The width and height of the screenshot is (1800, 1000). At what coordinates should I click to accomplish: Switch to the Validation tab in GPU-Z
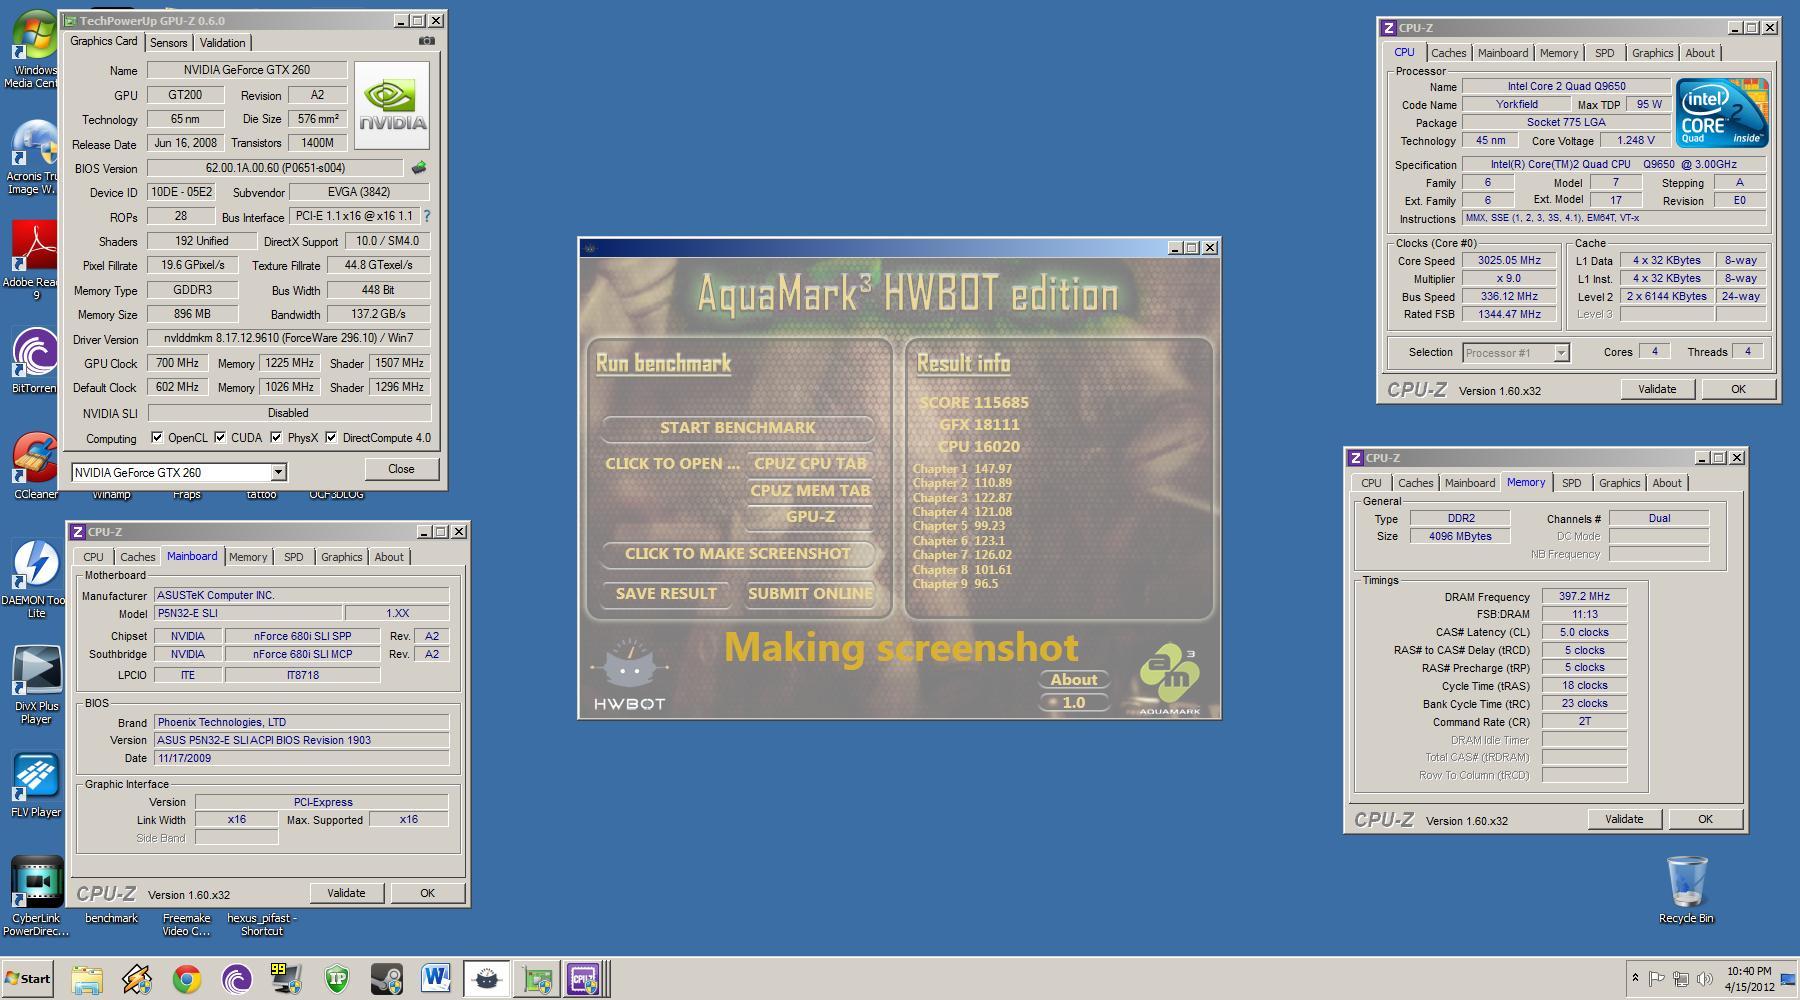tap(222, 42)
